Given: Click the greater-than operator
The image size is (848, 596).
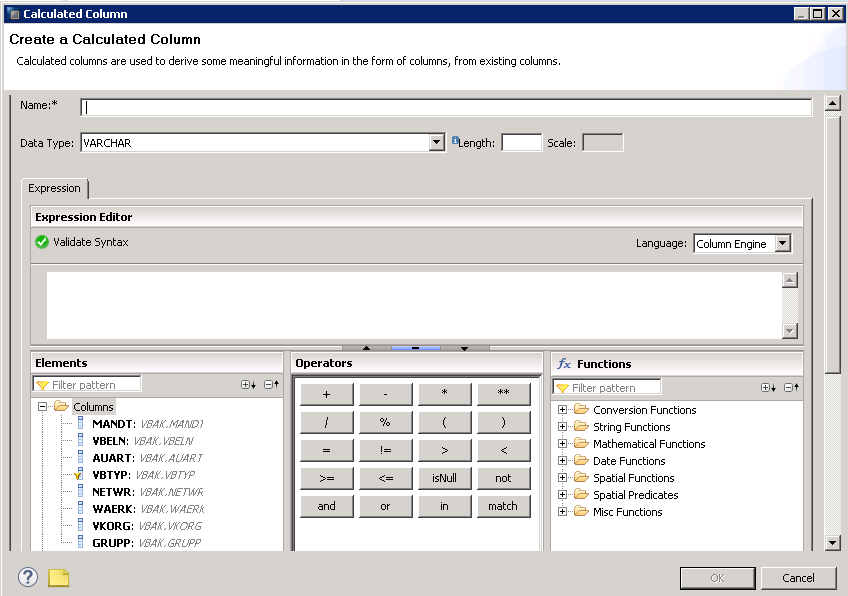Looking at the screenshot, I should pos(445,451).
